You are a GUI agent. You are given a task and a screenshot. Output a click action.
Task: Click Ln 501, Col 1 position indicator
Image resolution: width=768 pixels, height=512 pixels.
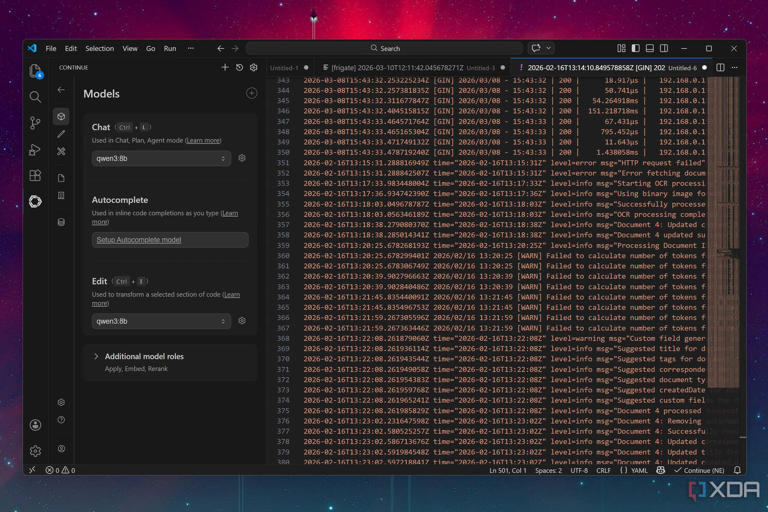click(x=507, y=470)
